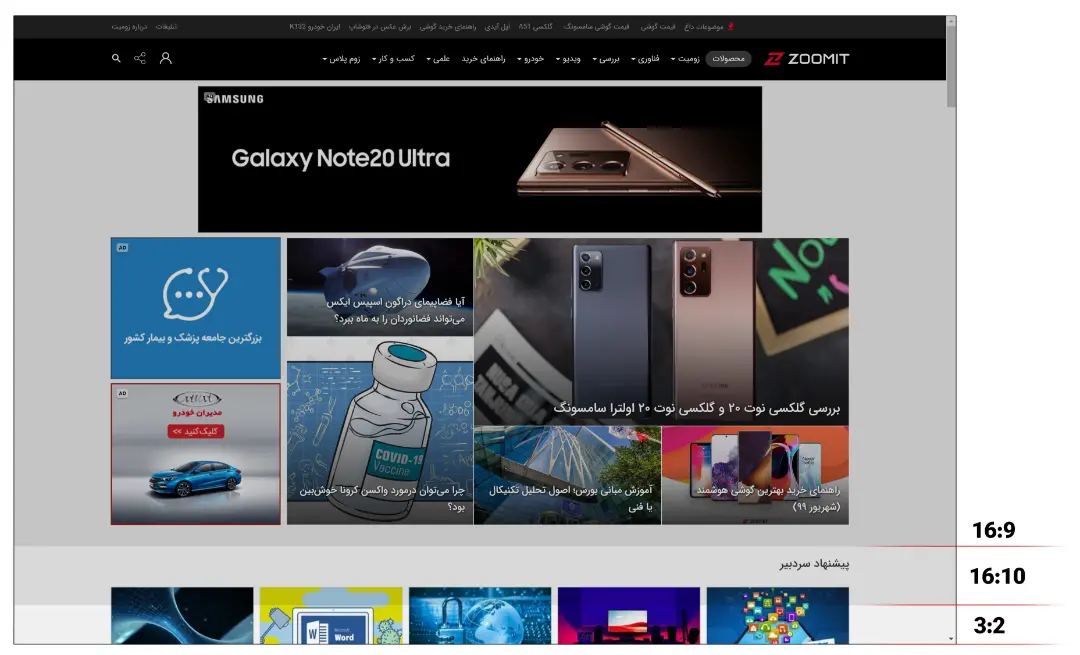
Task: Open the قیمت گوشی سامسونگ link
Action: pyautogui.click(x=596, y=27)
